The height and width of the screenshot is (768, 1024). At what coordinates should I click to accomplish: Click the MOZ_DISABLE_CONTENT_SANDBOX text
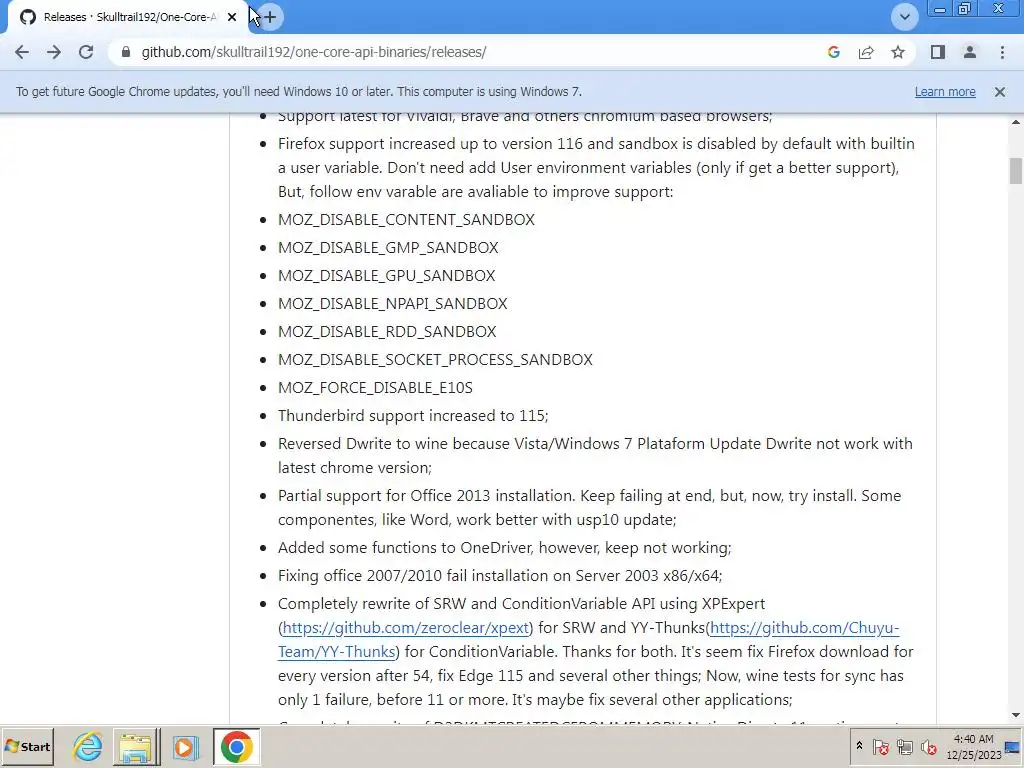tap(406, 219)
